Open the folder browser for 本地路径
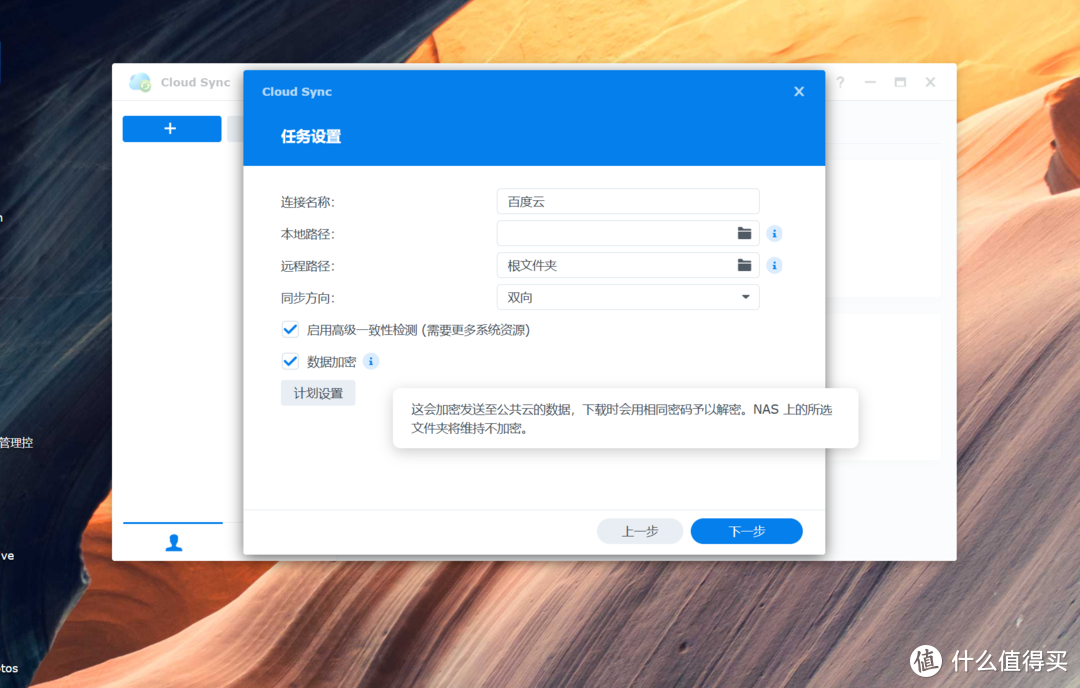This screenshot has height=688, width=1080. [x=744, y=233]
